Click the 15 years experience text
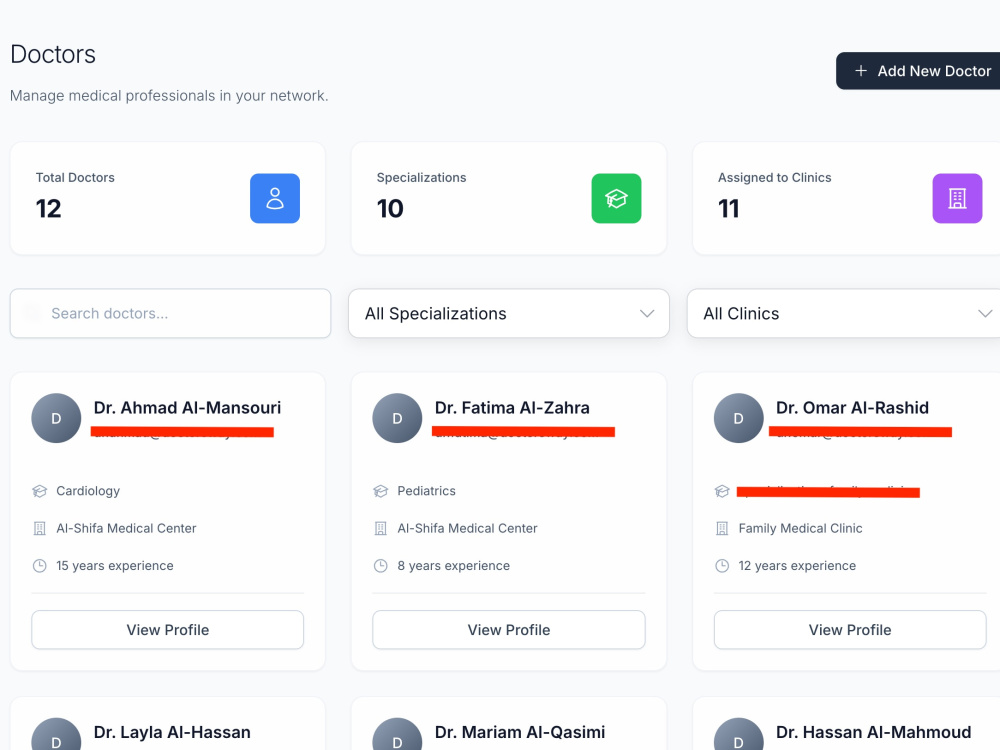Viewport: 1000px width, 750px height. coord(115,566)
